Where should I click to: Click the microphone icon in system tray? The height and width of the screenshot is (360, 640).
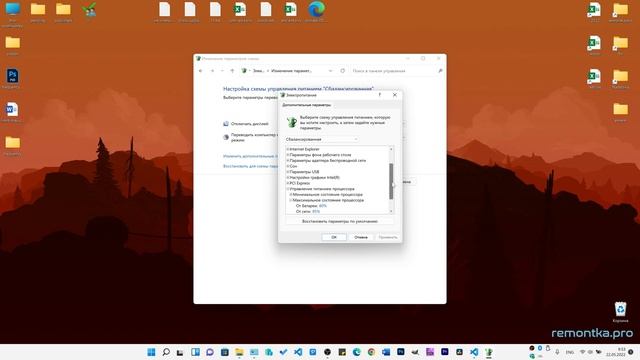click(557, 352)
